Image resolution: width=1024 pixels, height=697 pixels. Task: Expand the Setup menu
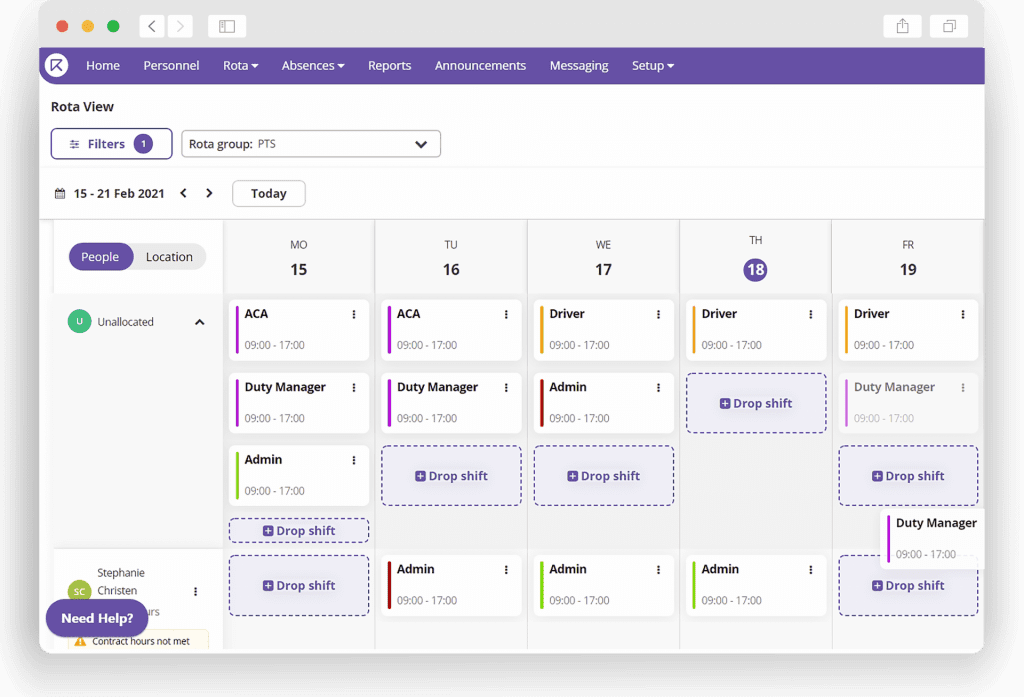coord(652,66)
